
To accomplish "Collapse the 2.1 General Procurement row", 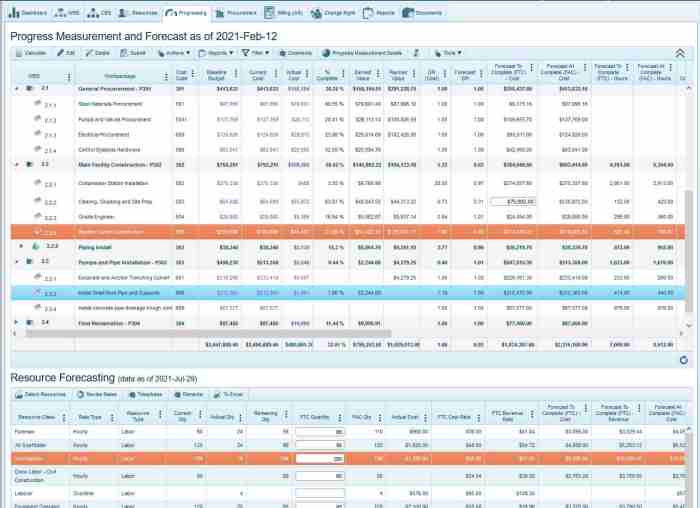I will click(17, 88).
